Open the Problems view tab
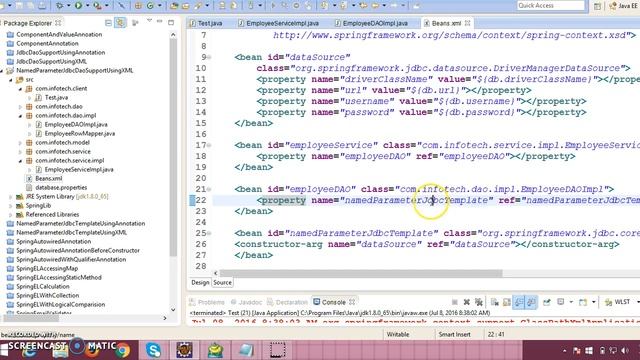Viewport: 640px width, 360px height. click(x=207, y=302)
